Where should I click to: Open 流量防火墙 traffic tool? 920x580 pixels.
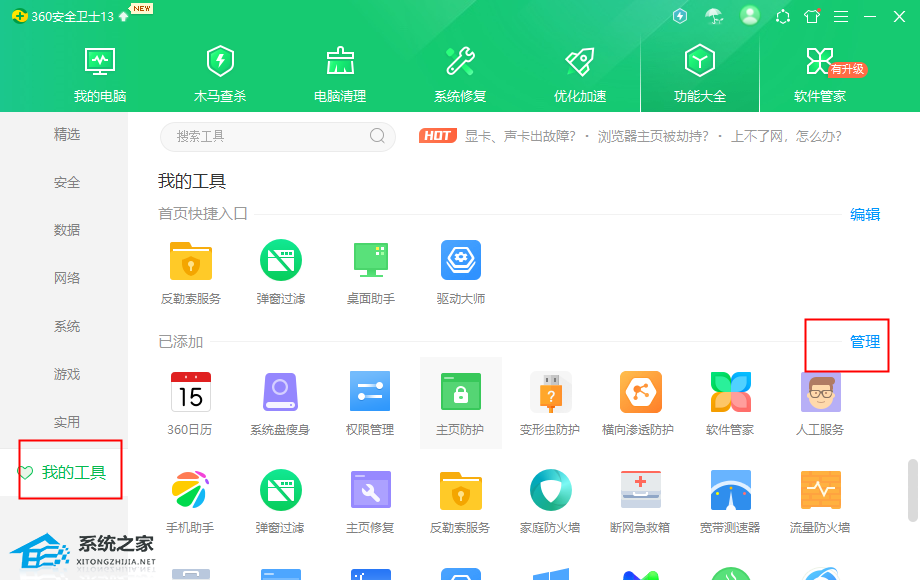pos(820,490)
